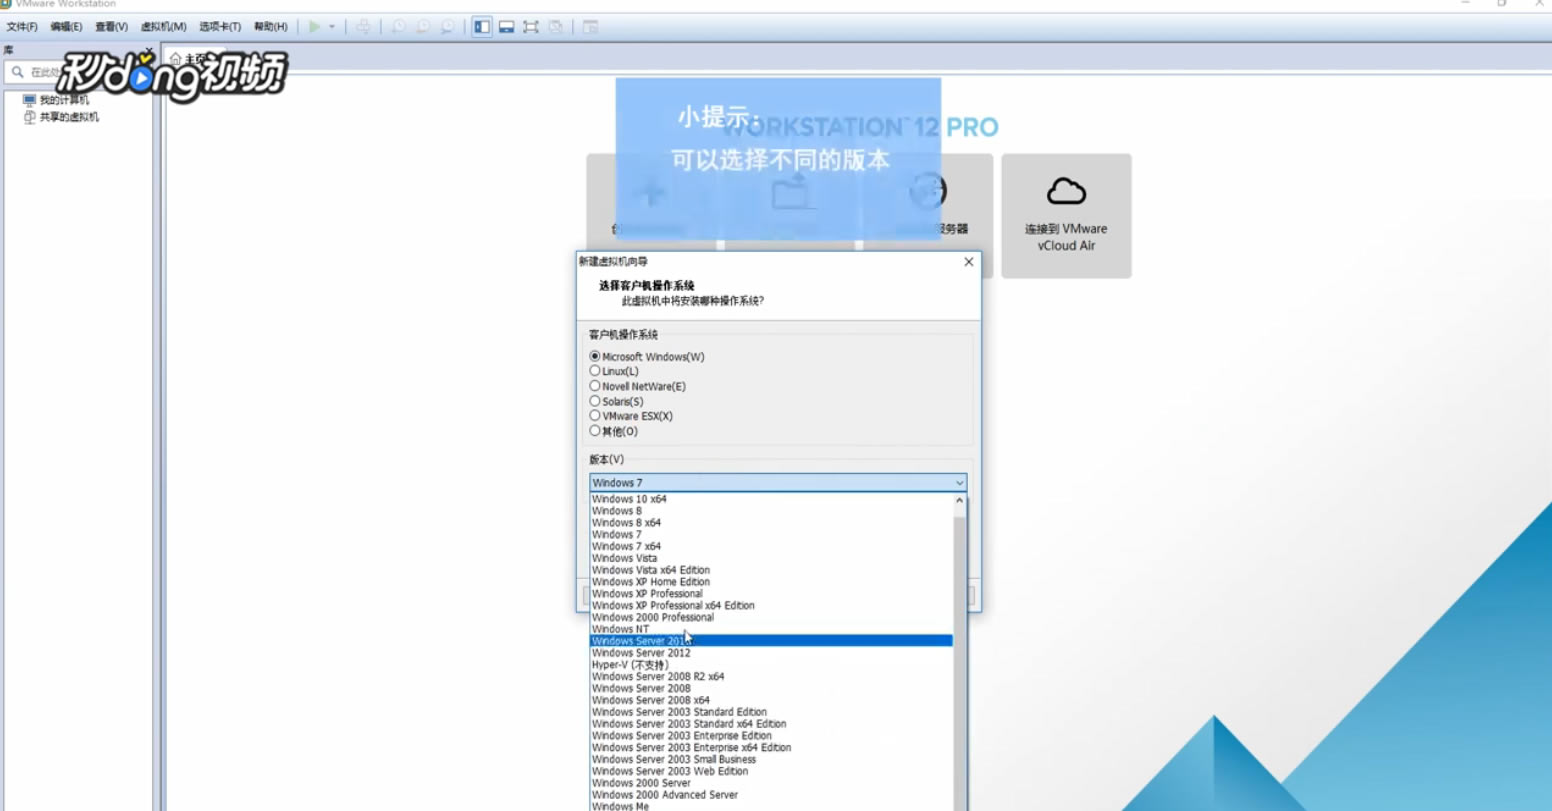The height and width of the screenshot is (811, 1552).
Task: Choose Windows Server 2008 R2 x64
Action: click(771, 677)
